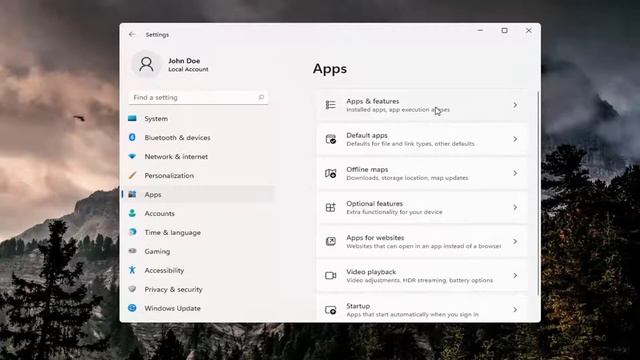This screenshot has height=360, width=640.
Task: Click the Apps page vertical scrollbar
Action: (538, 194)
